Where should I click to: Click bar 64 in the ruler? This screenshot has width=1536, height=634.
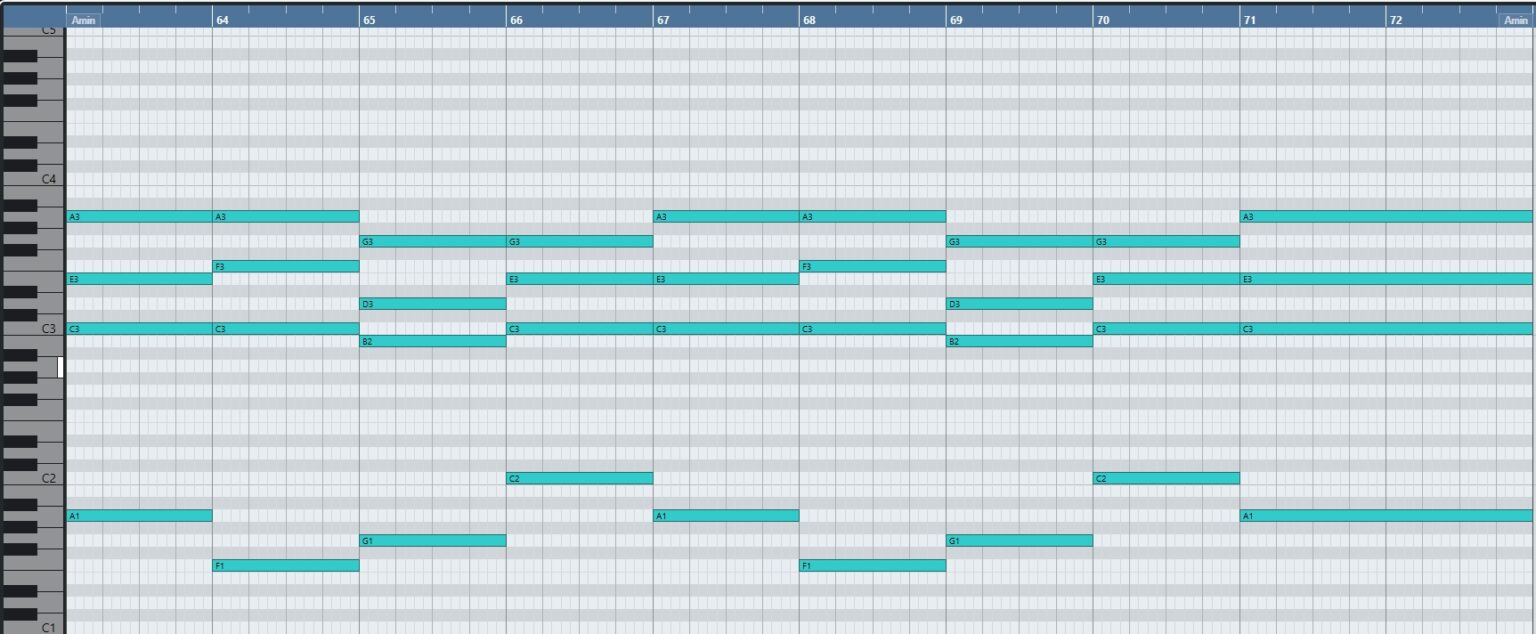pyautogui.click(x=222, y=20)
